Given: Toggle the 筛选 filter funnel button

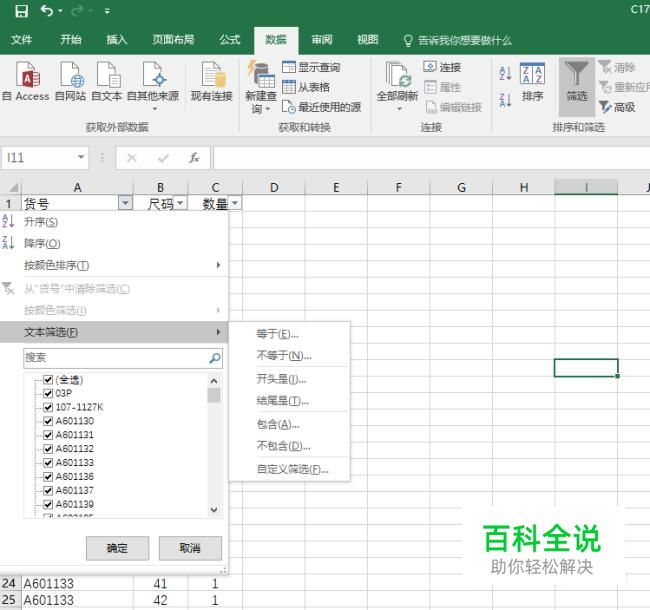Looking at the screenshot, I should pos(577,87).
